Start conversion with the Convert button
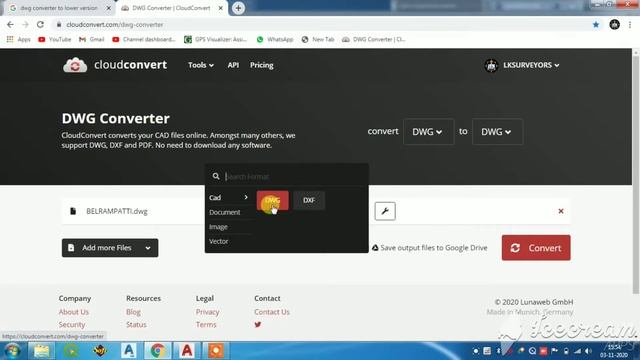 click(536, 248)
